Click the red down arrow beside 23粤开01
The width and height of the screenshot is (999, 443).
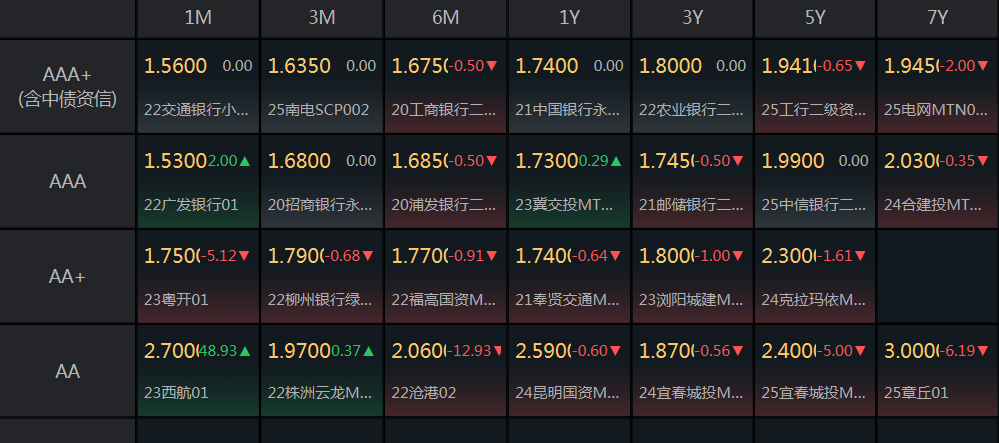(245, 256)
